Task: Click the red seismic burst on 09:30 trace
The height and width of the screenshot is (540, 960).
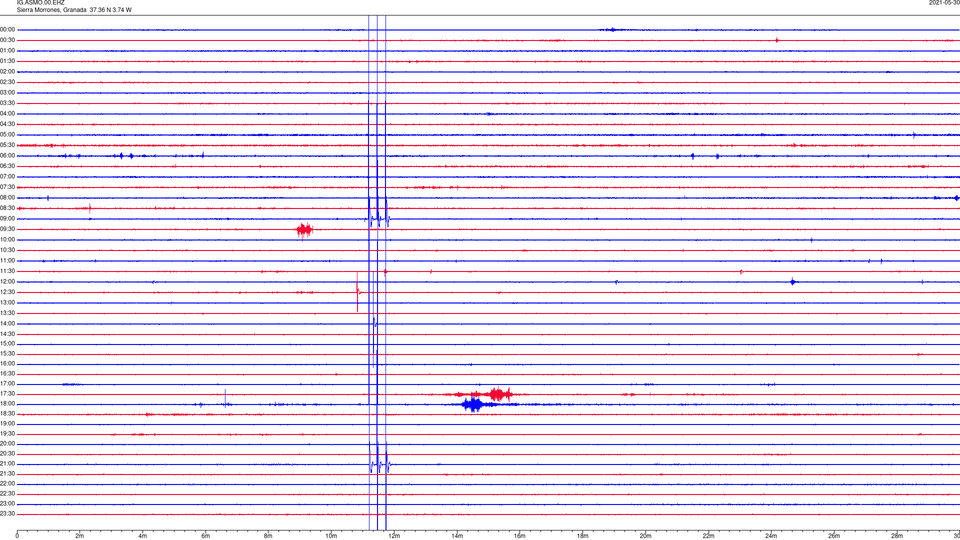Action: (x=305, y=230)
